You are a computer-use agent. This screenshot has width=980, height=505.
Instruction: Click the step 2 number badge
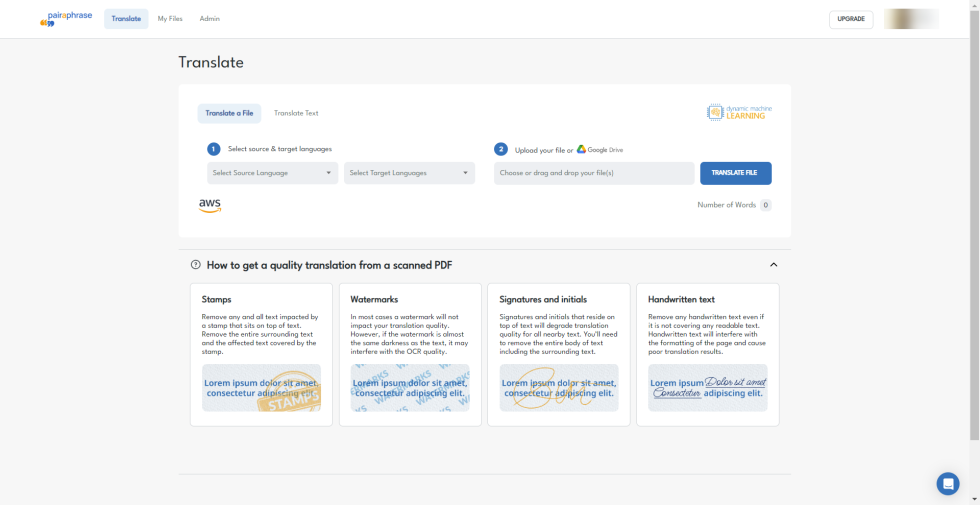(501, 149)
